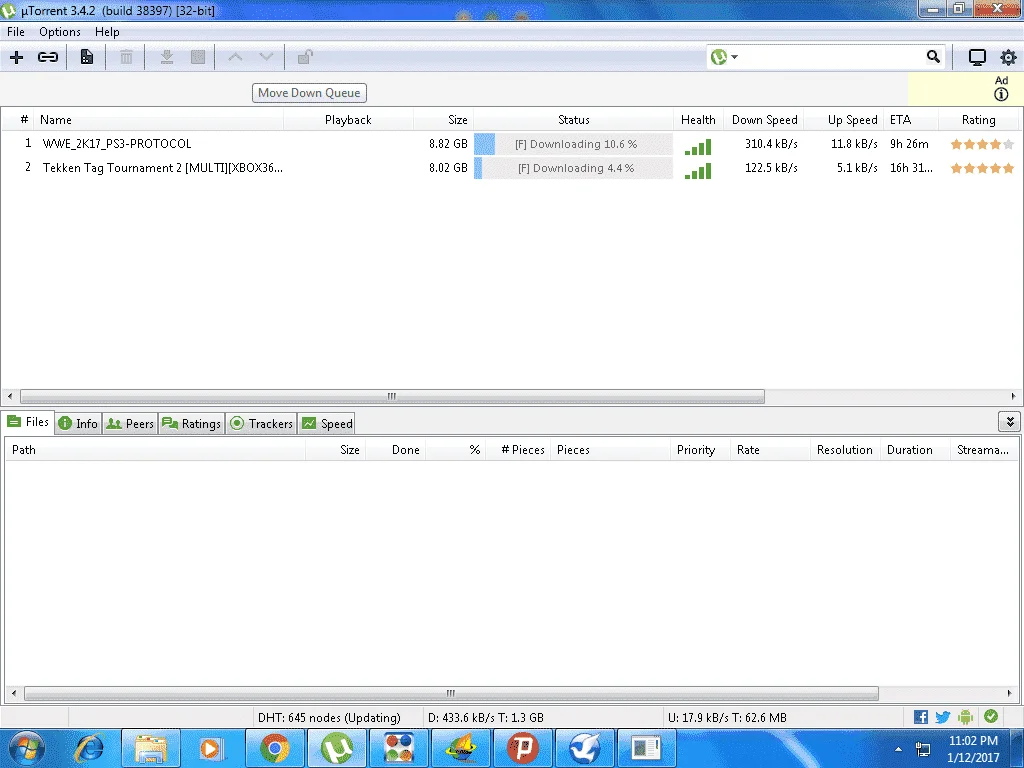This screenshot has width=1024, height=768.
Task: Click the Remove Torrent trash icon
Action: click(x=126, y=57)
